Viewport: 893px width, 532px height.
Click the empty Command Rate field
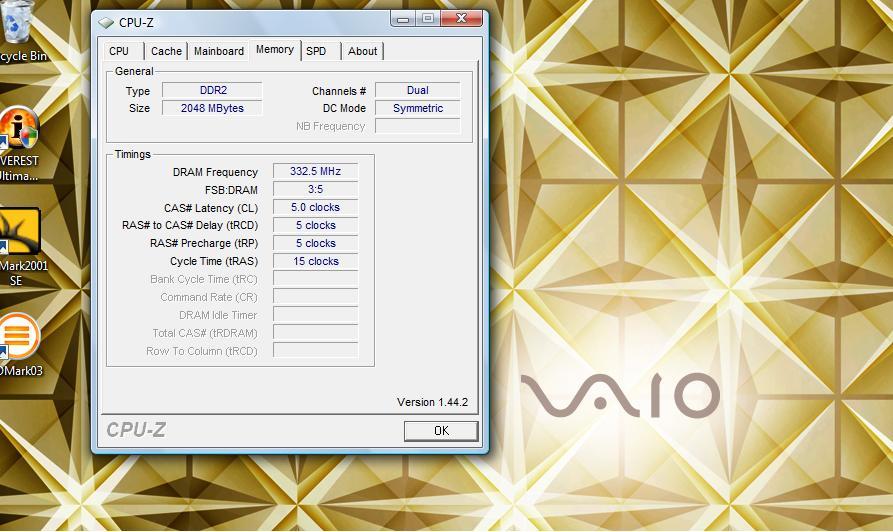click(316, 297)
